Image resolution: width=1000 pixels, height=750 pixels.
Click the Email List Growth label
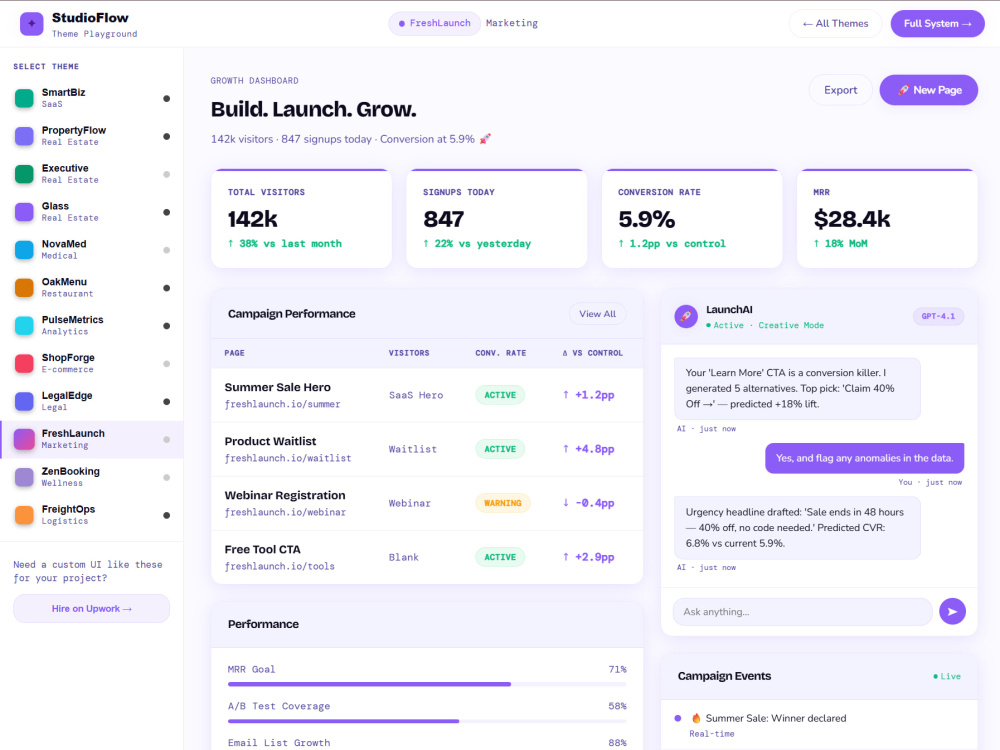(279, 742)
